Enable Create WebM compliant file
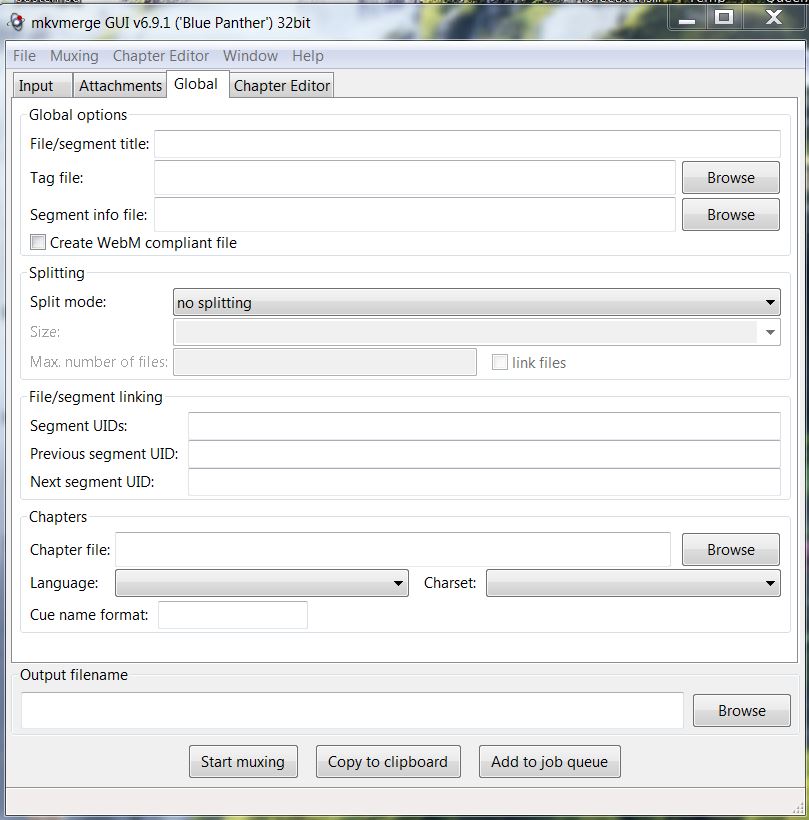This screenshot has height=820, width=809. point(38,242)
